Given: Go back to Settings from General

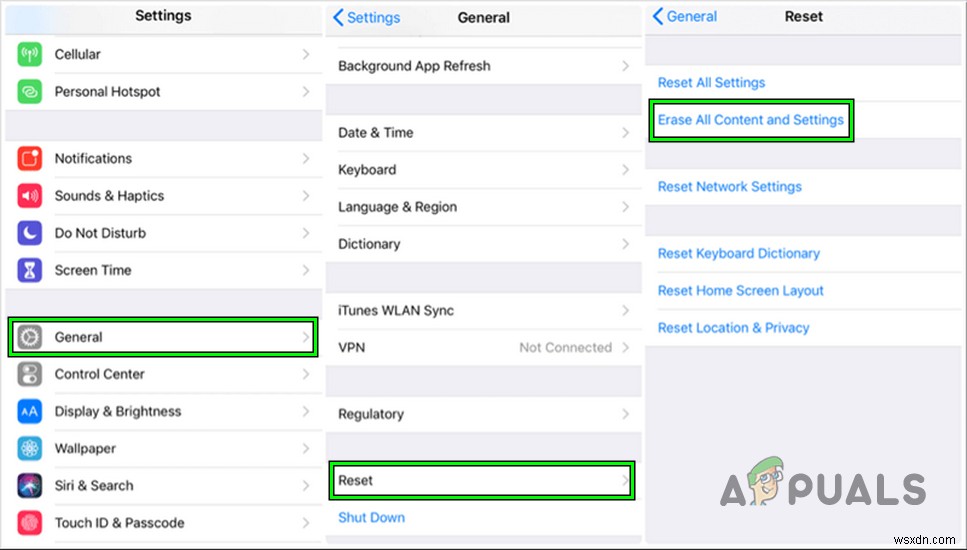Looking at the screenshot, I should pyautogui.click(x=367, y=17).
